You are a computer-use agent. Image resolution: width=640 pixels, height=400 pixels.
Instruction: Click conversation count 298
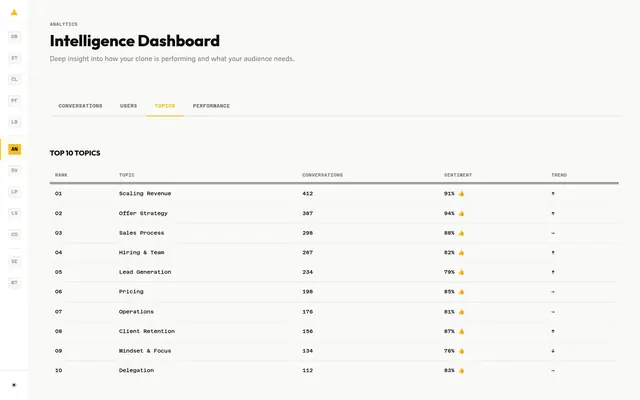click(x=308, y=233)
